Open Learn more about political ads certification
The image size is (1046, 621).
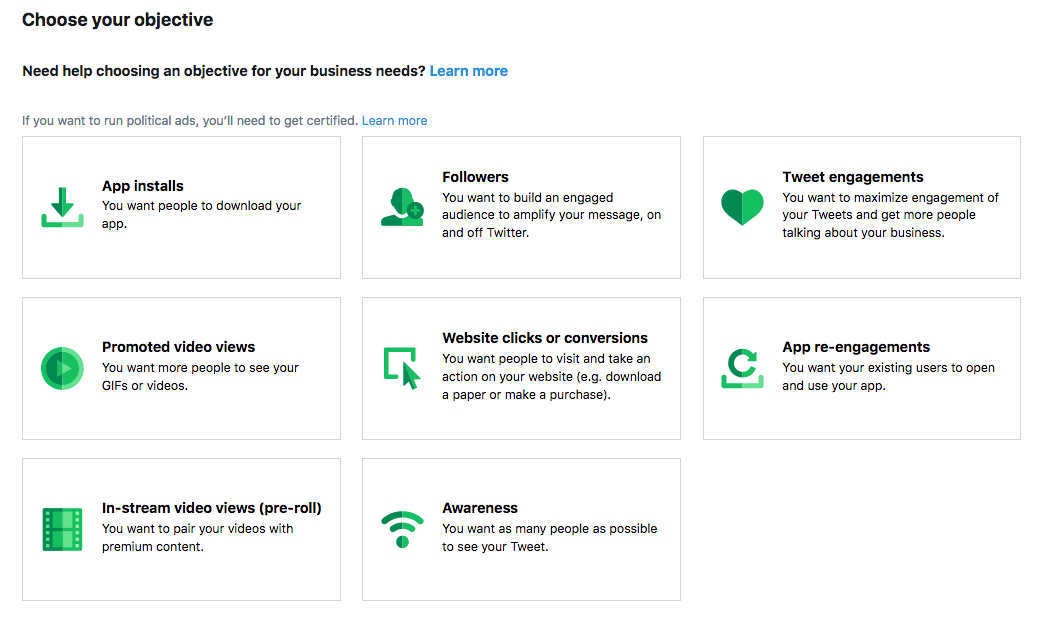(394, 121)
